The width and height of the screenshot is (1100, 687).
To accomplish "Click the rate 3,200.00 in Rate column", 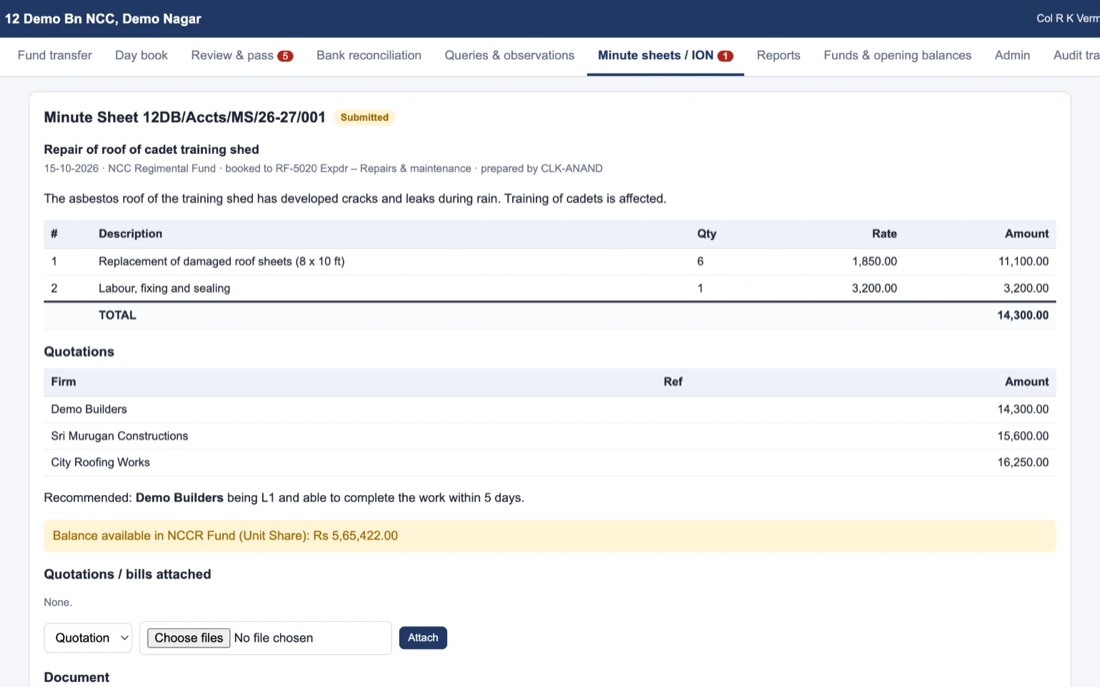I will pos(874,288).
